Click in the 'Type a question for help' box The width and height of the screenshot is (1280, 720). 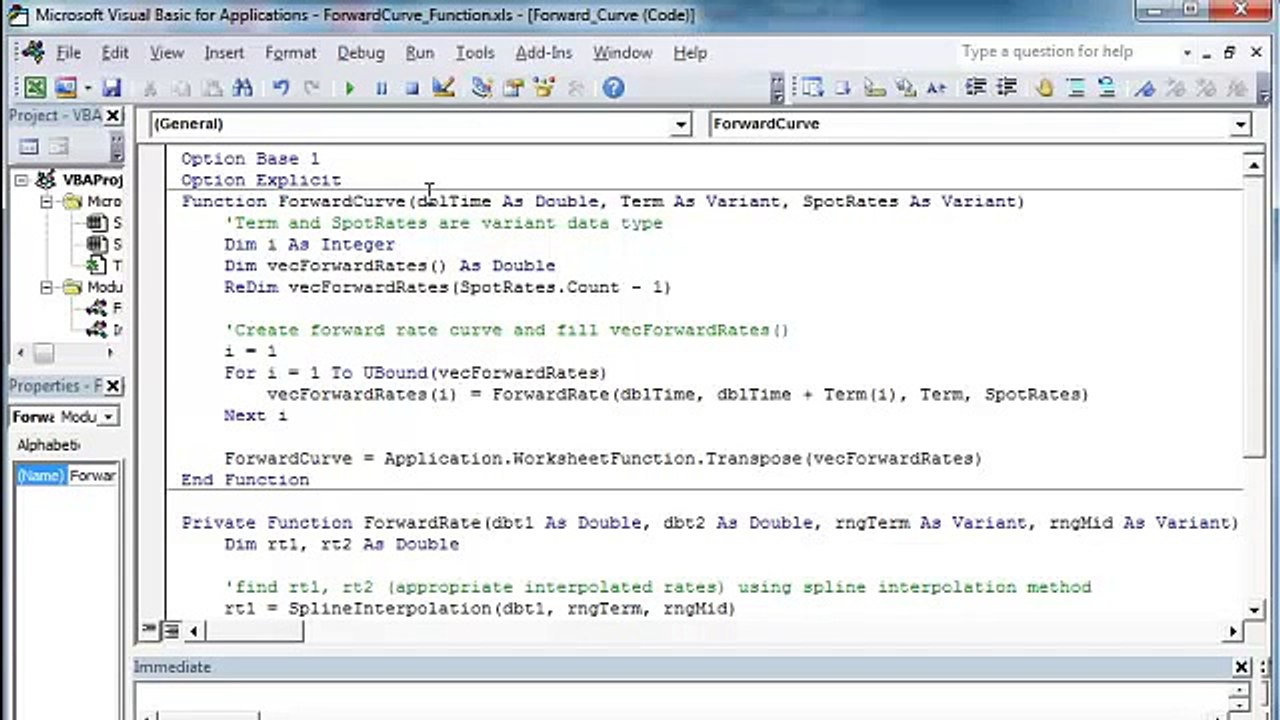tap(1068, 52)
